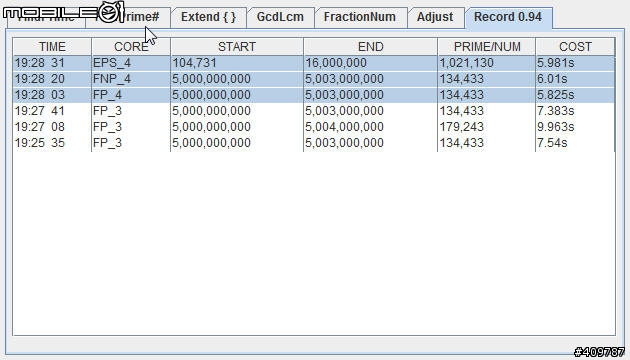The width and height of the screenshot is (630, 360).
Task: Open the GcdLcm tab
Action: coord(280,18)
